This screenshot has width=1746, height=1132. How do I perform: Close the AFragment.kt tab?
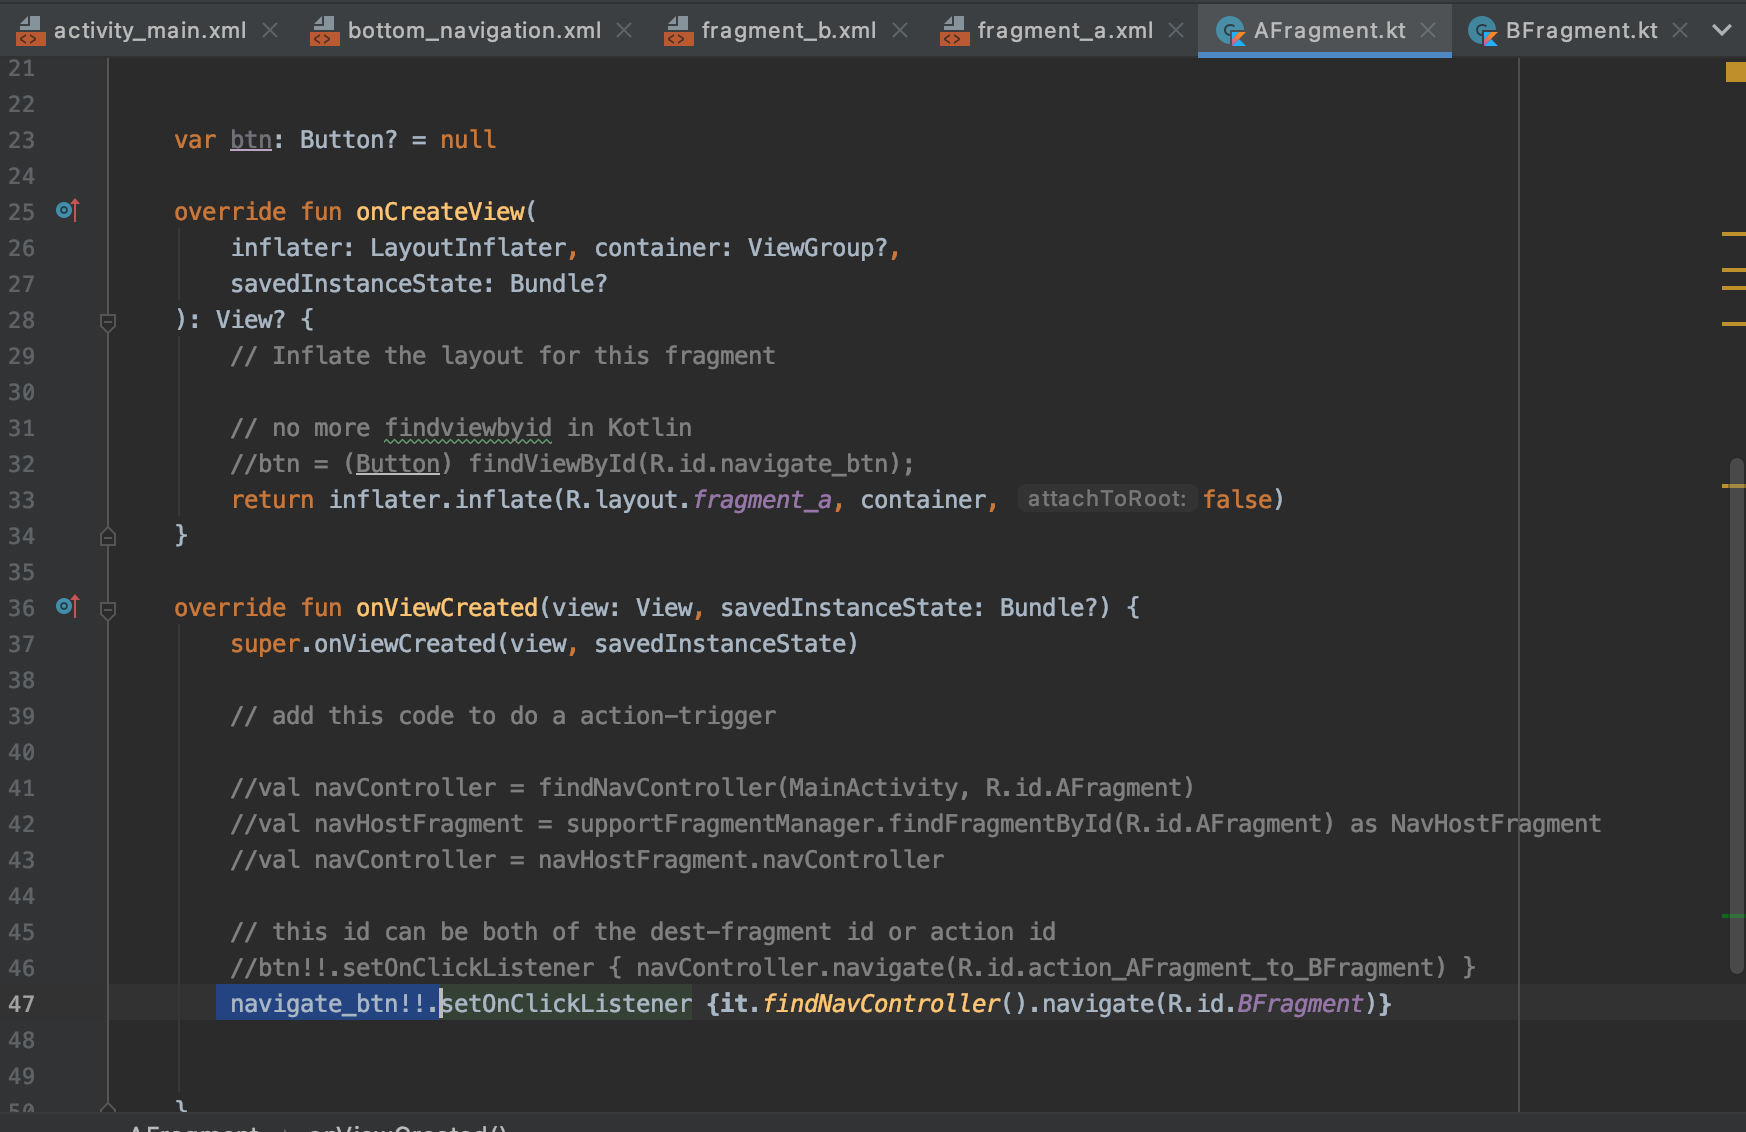pyautogui.click(x=1428, y=30)
